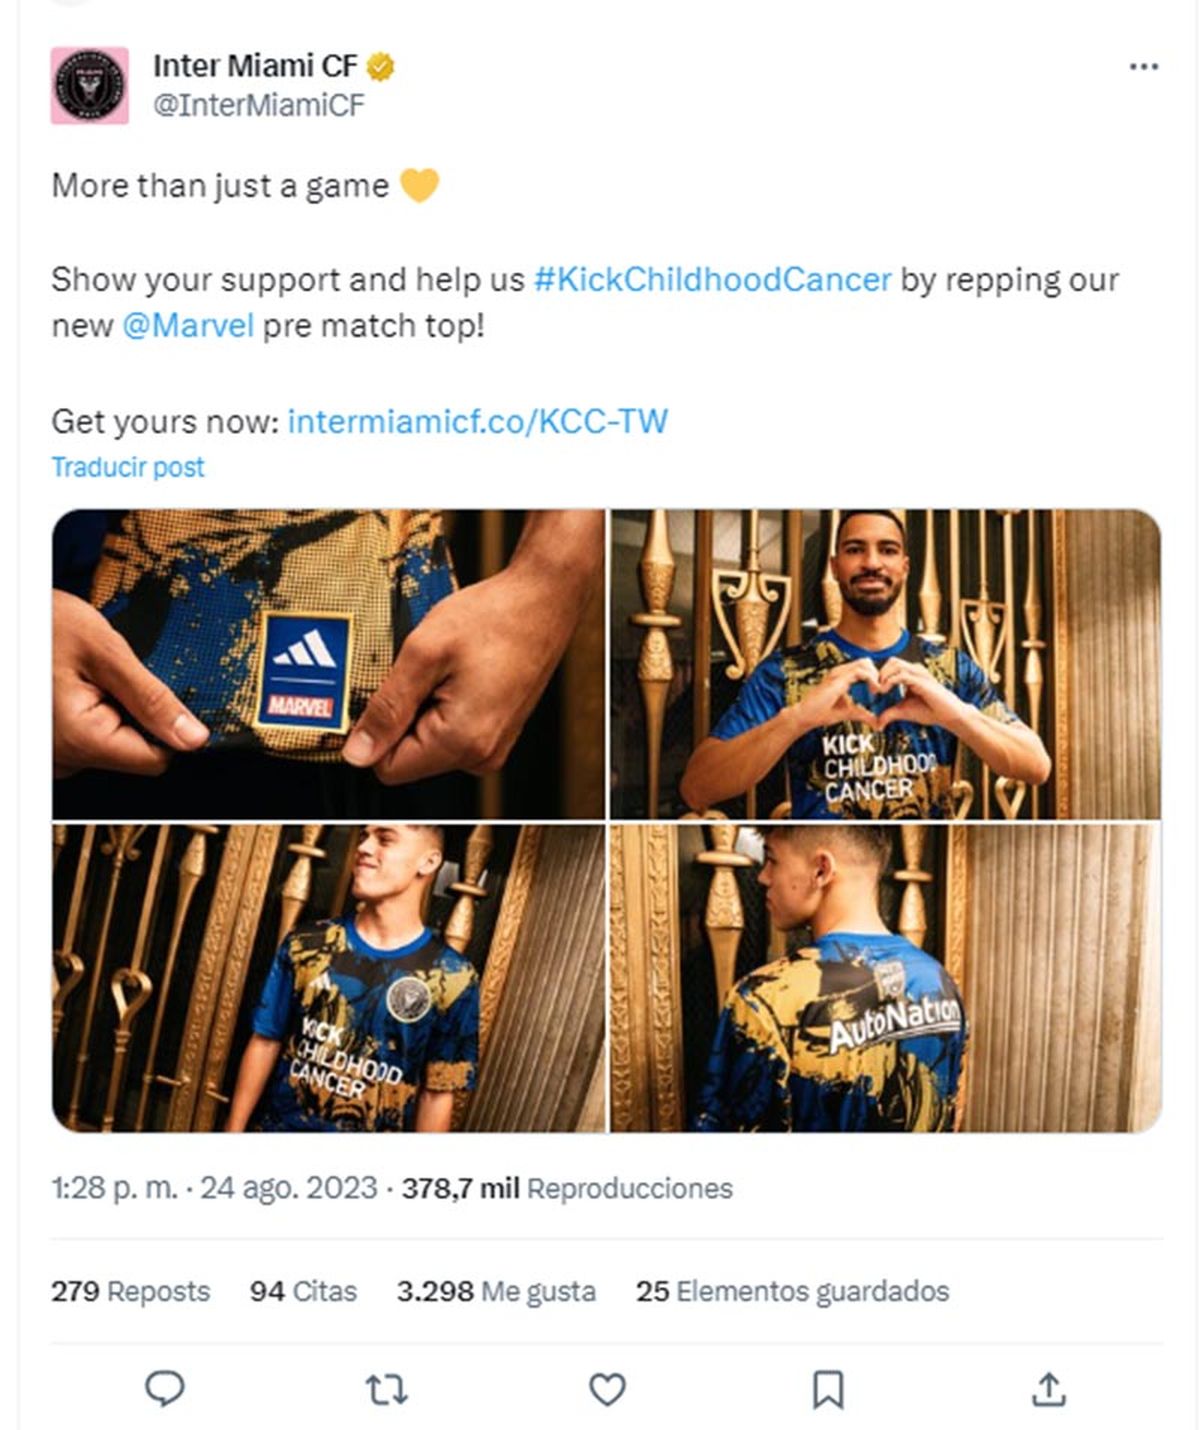
Task: Open the heart hands gesture photo
Action: [x=886, y=664]
